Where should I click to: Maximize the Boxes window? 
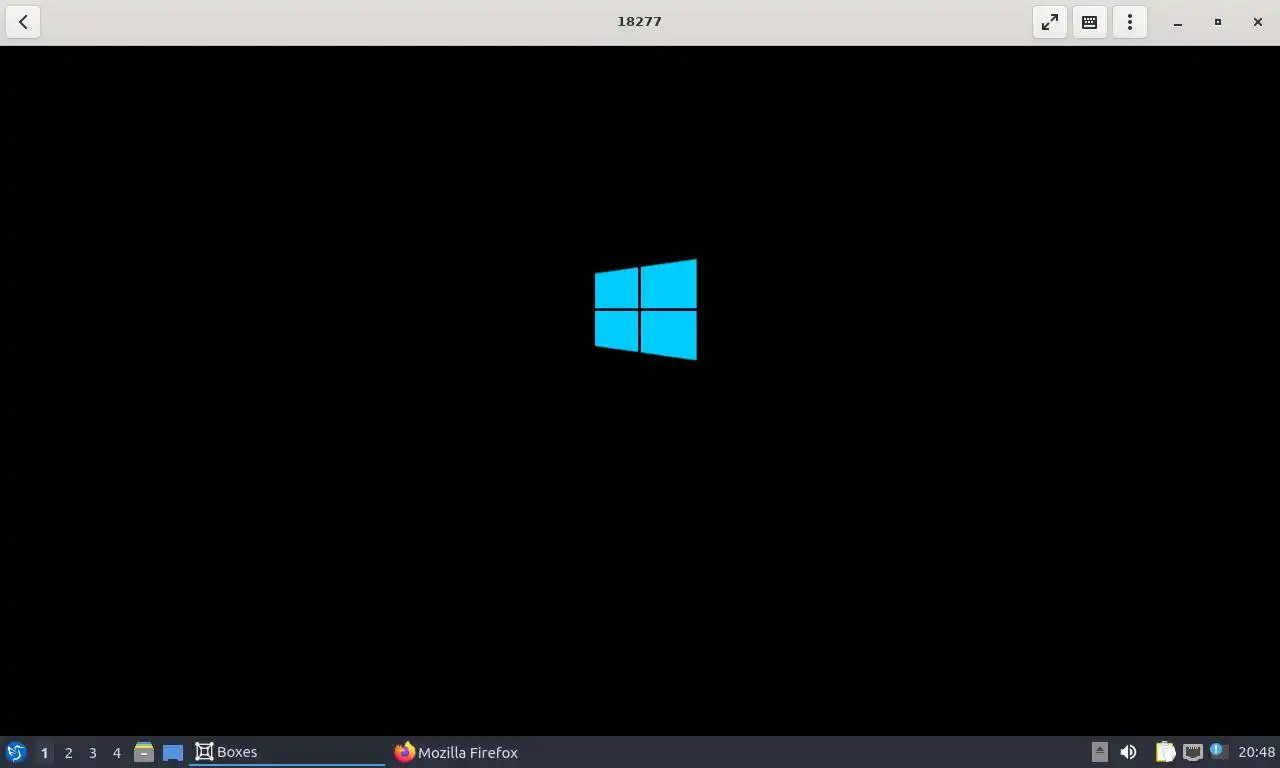coord(1218,22)
